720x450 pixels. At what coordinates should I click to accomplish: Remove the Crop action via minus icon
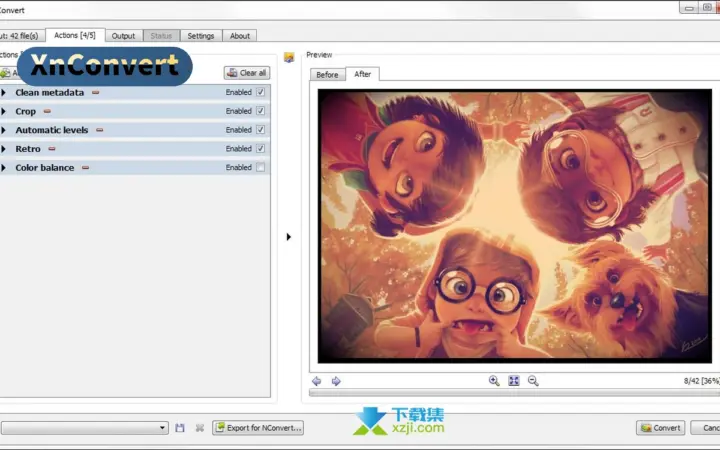(47, 111)
